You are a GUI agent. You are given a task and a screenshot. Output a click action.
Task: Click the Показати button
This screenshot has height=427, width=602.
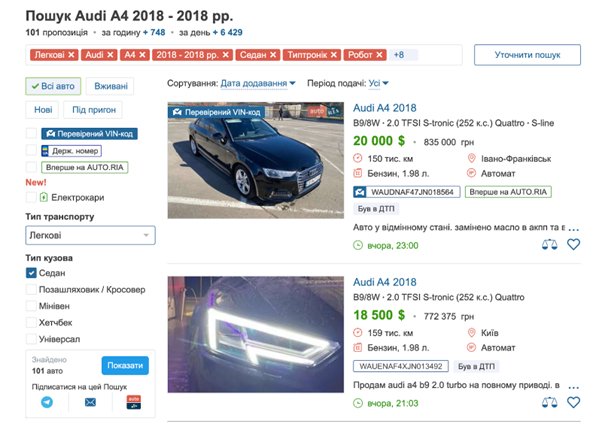coord(125,365)
